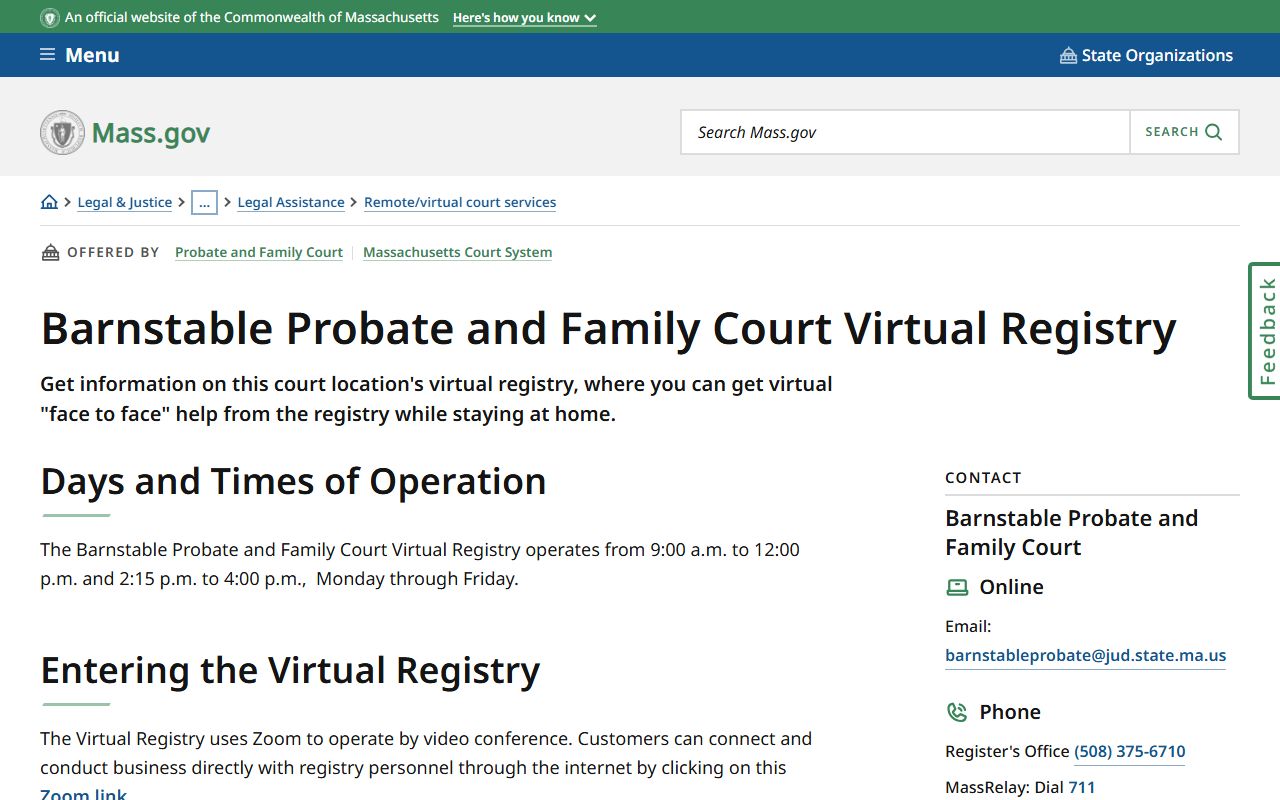The height and width of the screenshot is (800, 1280).
Task: Click the State Organizations building icon
Action: (x=1068, y=55)
